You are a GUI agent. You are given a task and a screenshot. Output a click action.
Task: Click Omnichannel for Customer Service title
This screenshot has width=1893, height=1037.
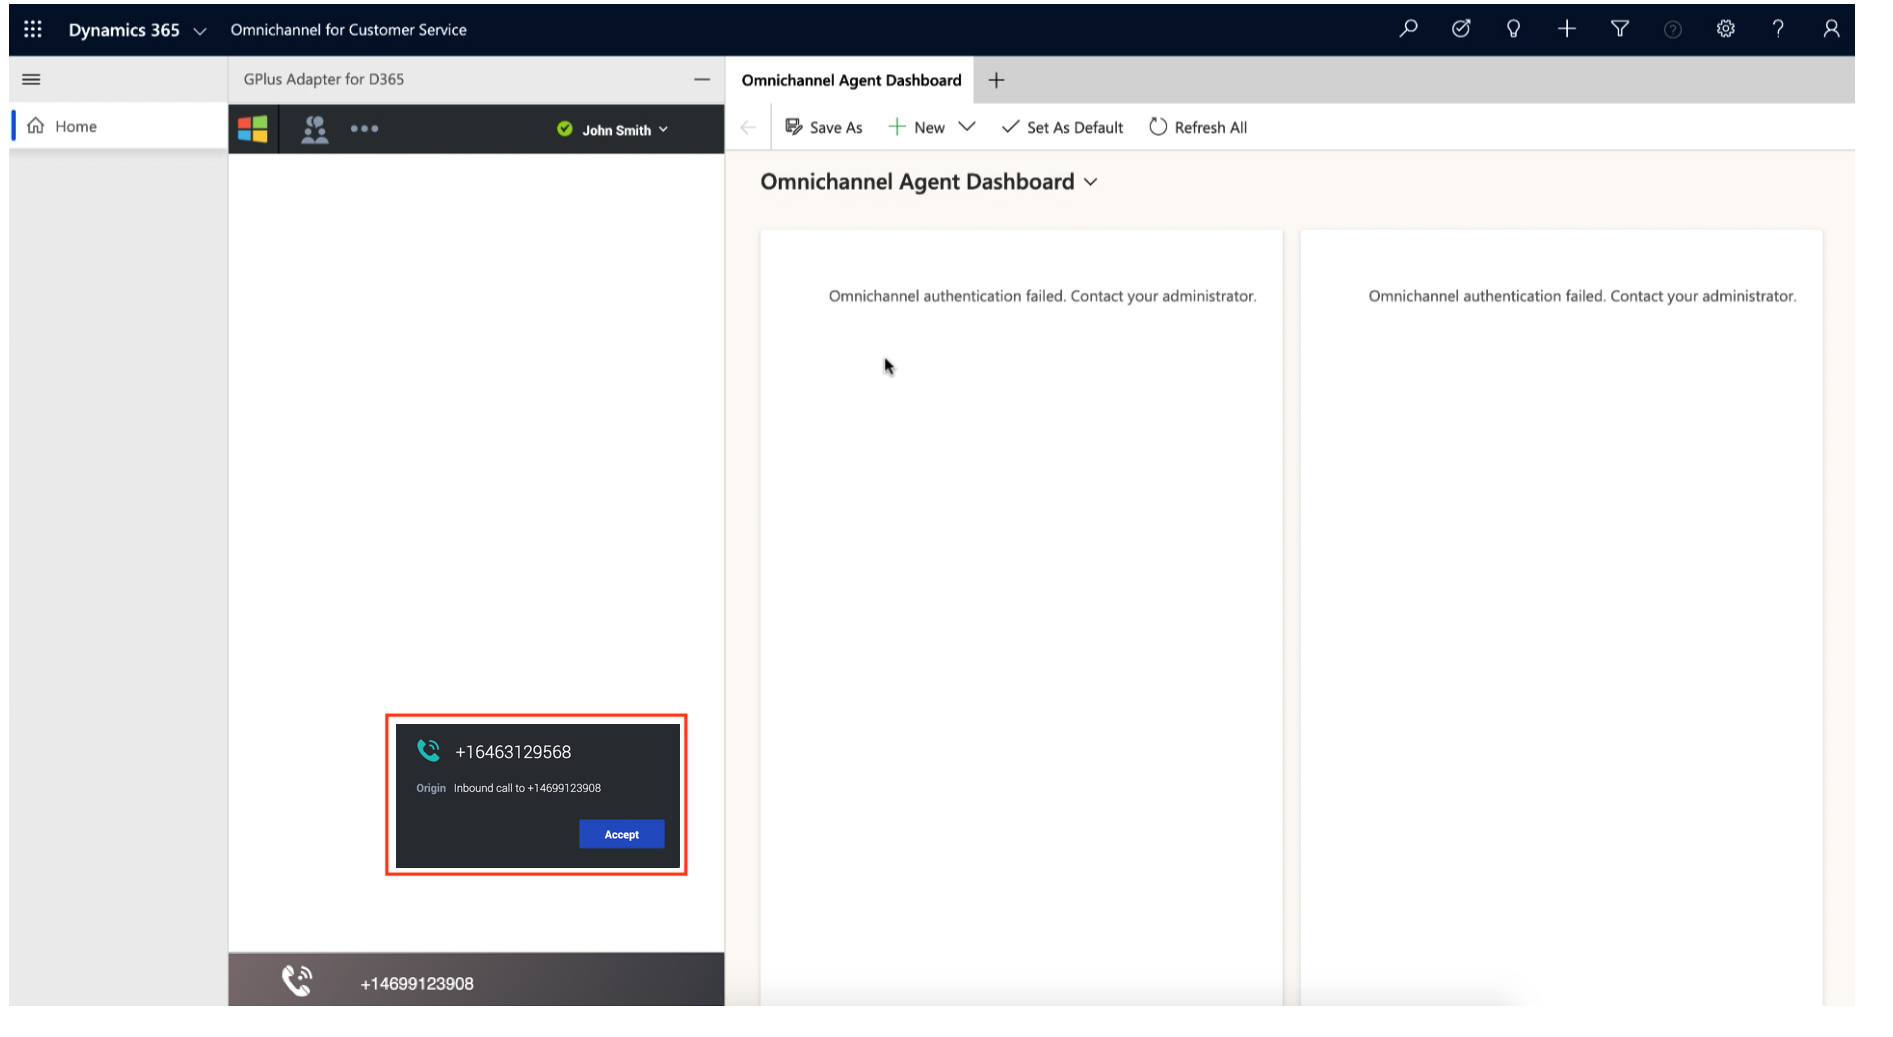348,30
